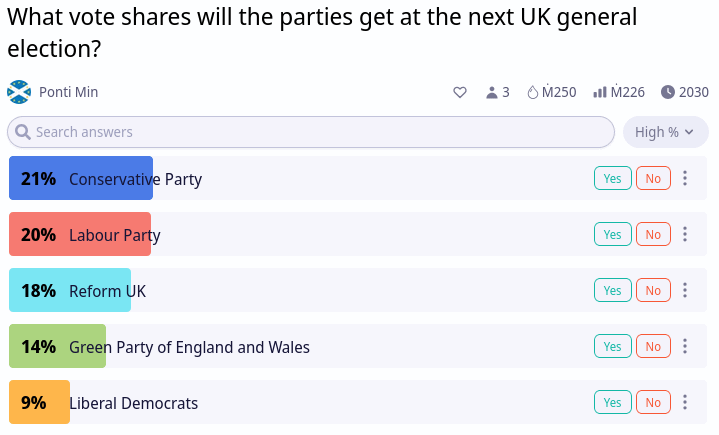The image size is (719, 435).
Task: Open three-dot menu for Liberal Democrats
Action: coord(685,402)
